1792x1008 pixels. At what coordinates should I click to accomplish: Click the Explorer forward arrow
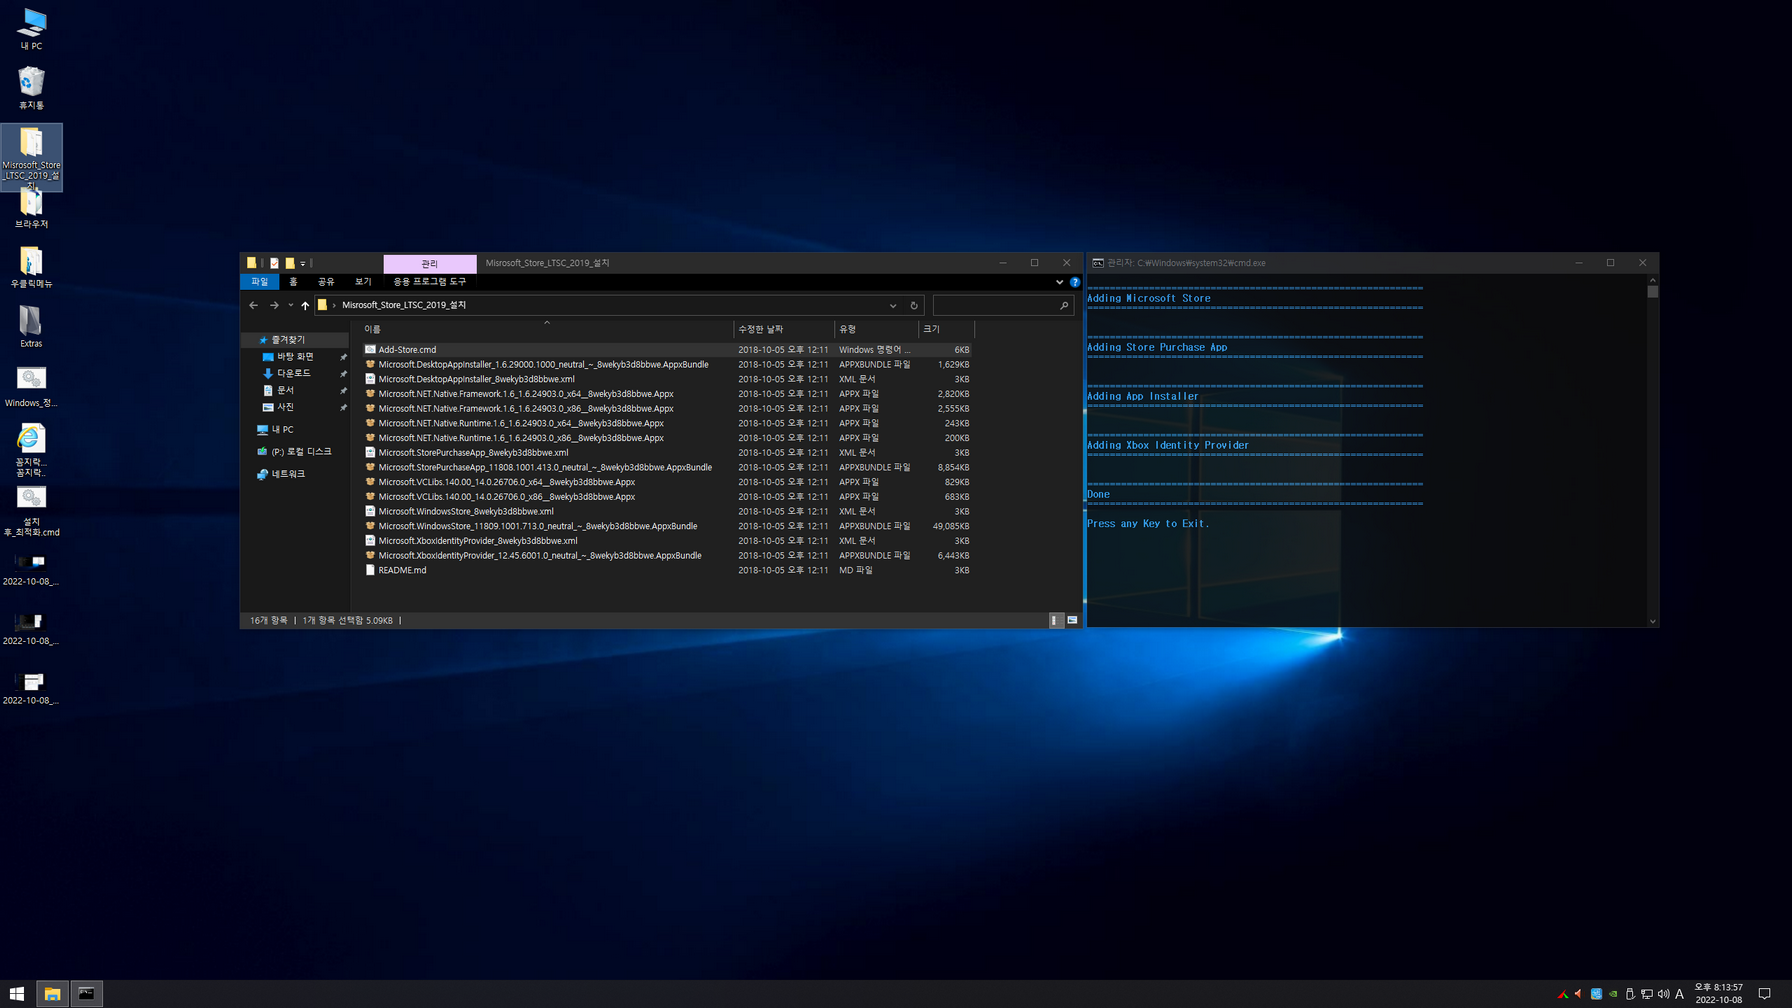tap(274, 305)
